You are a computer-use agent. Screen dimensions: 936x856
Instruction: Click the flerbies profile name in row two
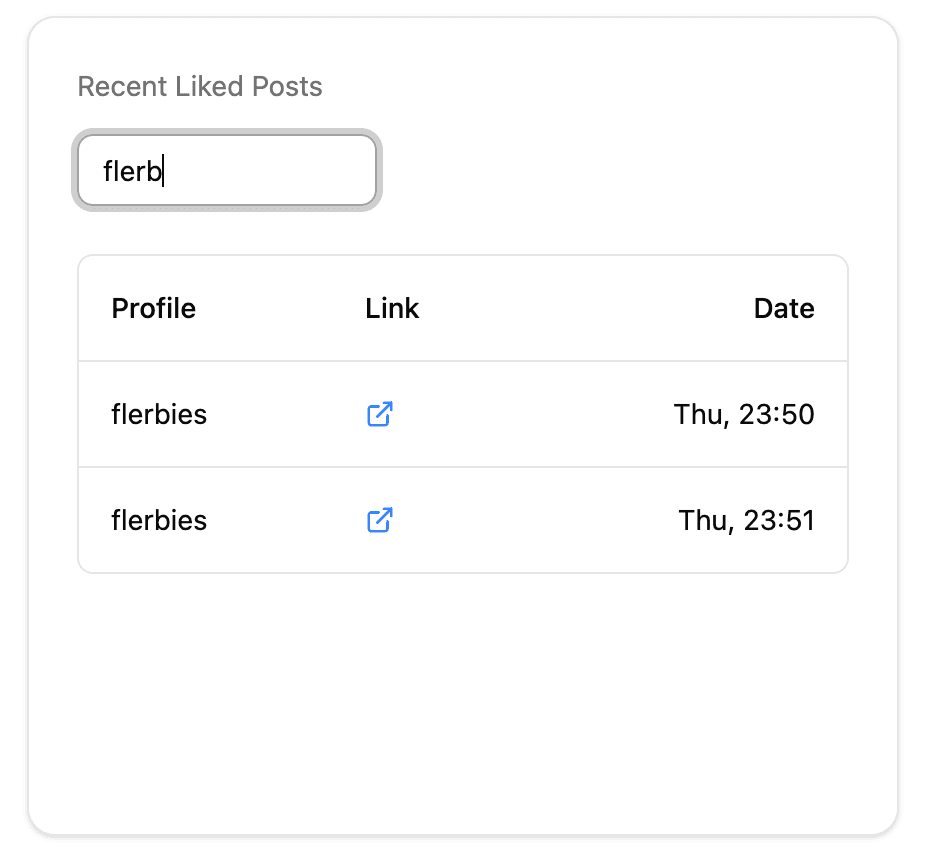click(158, 520)
